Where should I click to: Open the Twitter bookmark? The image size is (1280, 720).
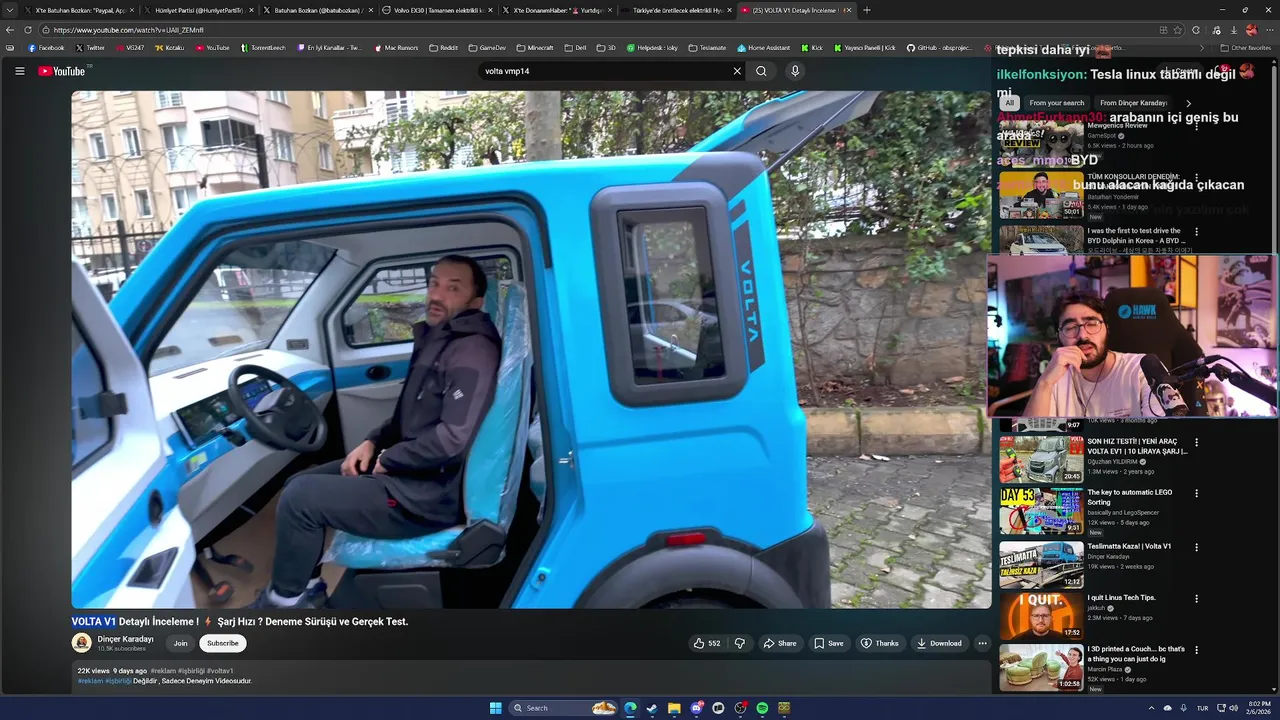90,48
